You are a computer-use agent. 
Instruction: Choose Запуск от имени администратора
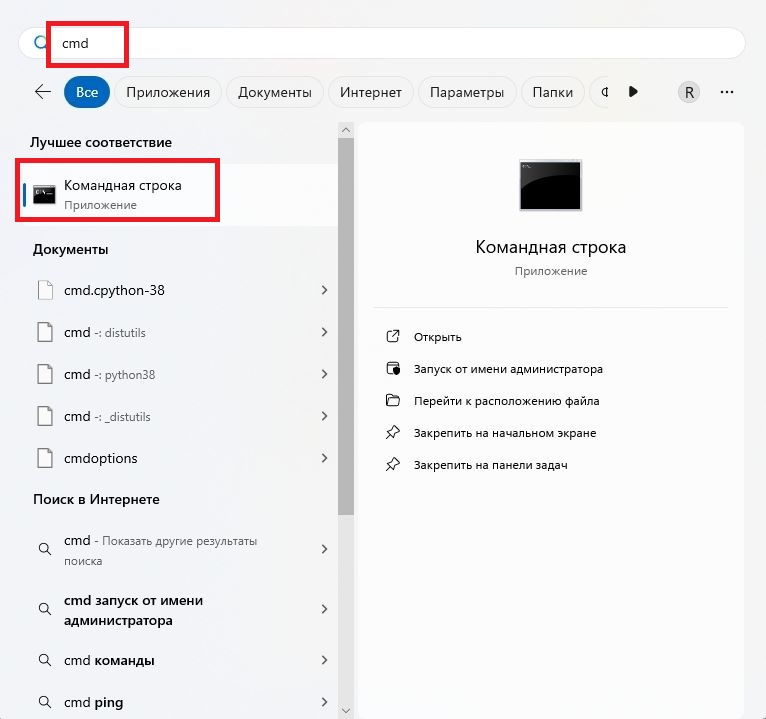click(x=508, y=369)
